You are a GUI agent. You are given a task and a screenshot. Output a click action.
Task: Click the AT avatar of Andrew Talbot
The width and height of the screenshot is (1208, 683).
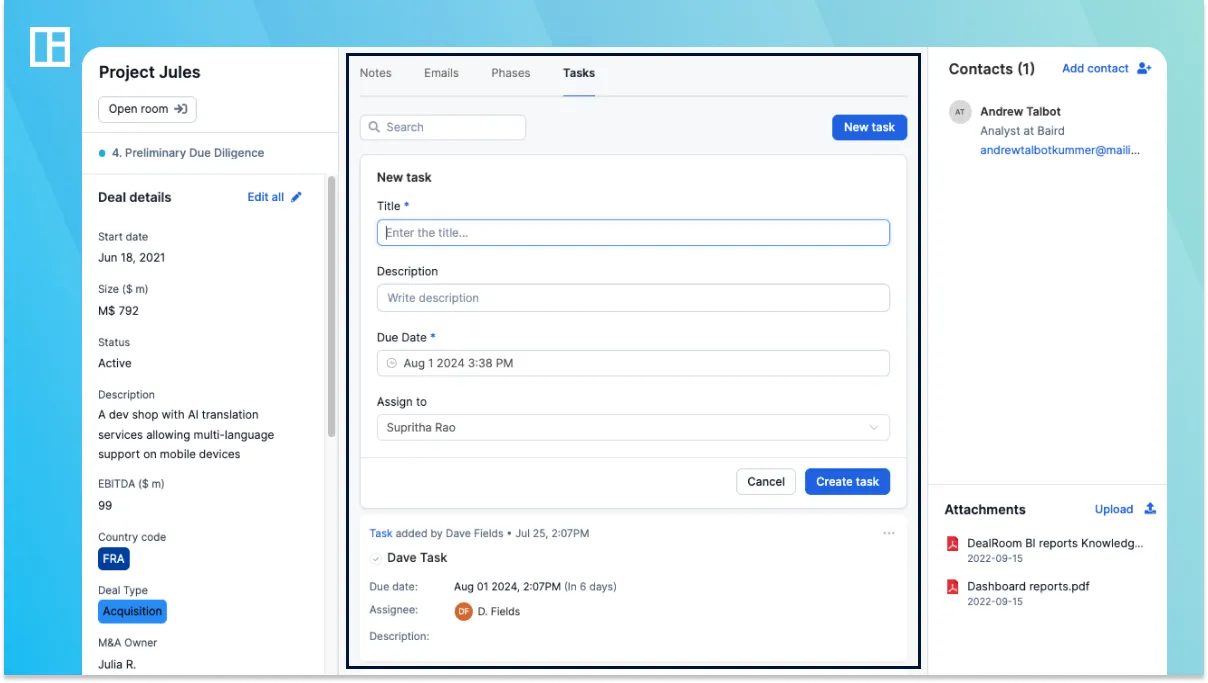point(960,112)
